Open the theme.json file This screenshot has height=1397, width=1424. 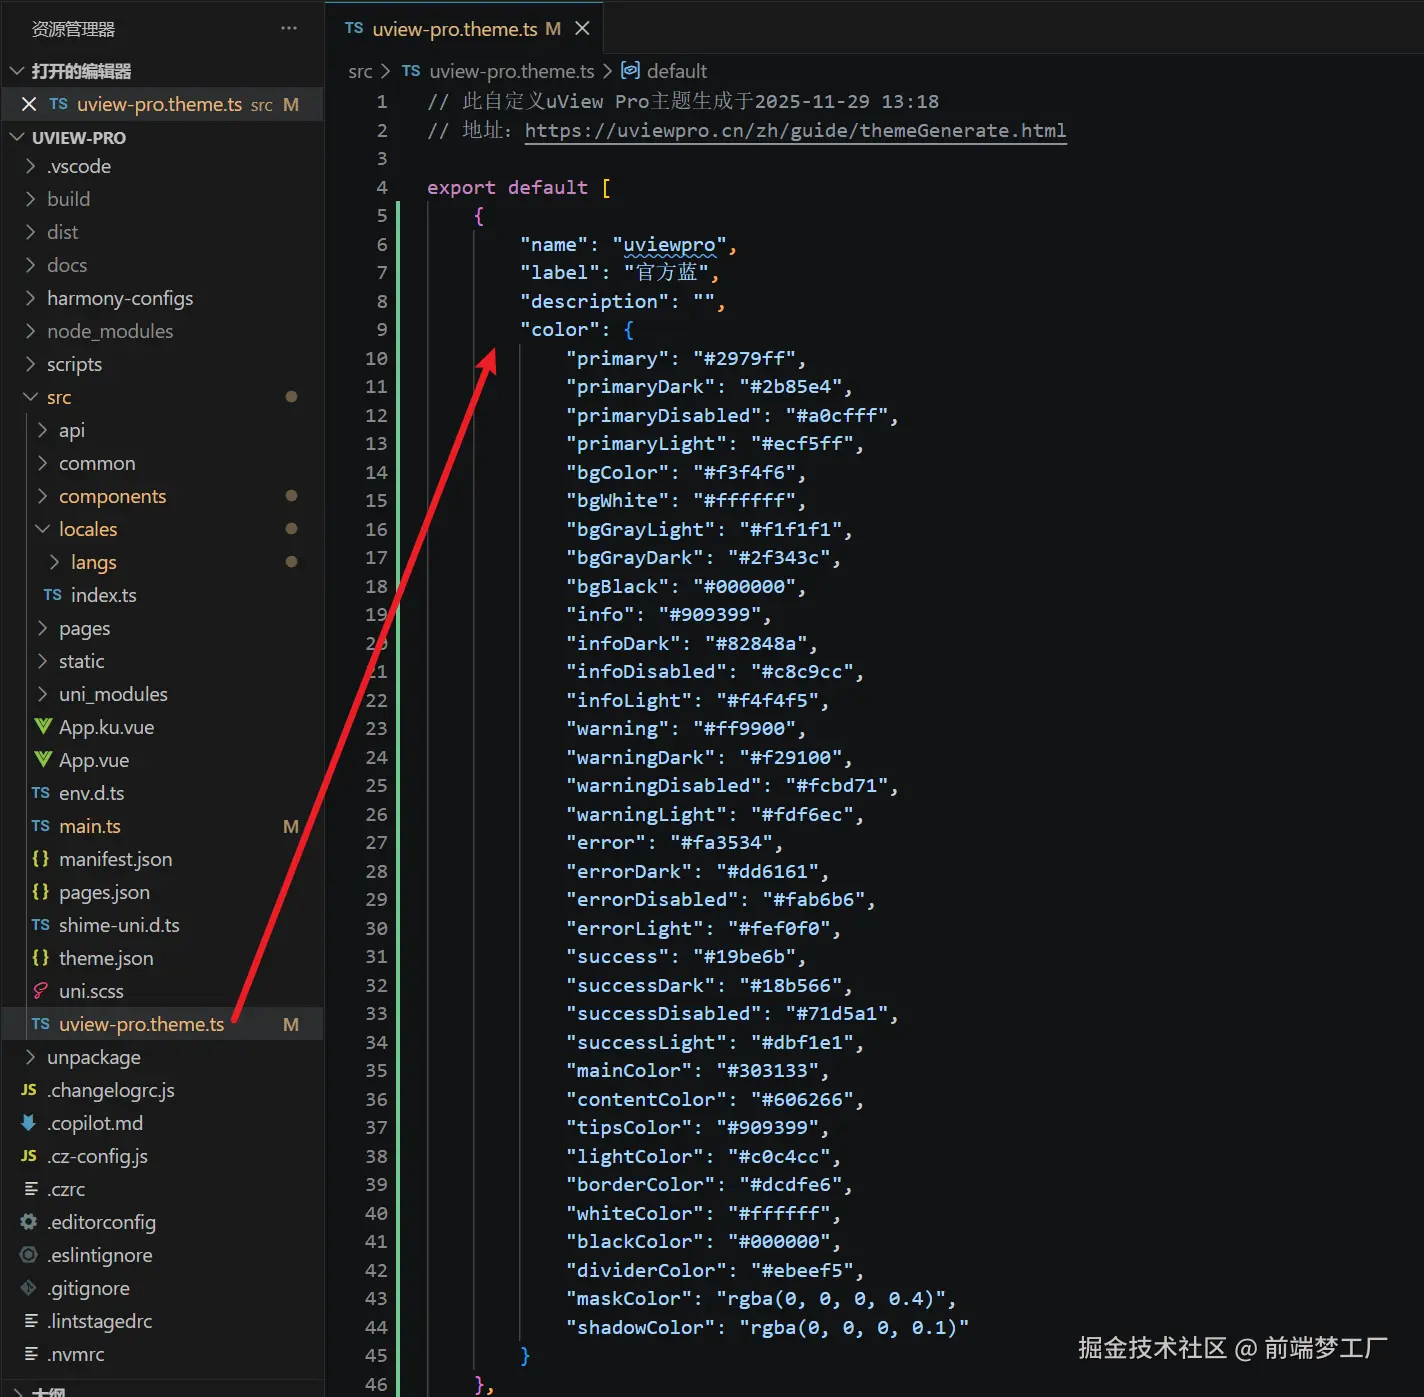tap(162, 958)
